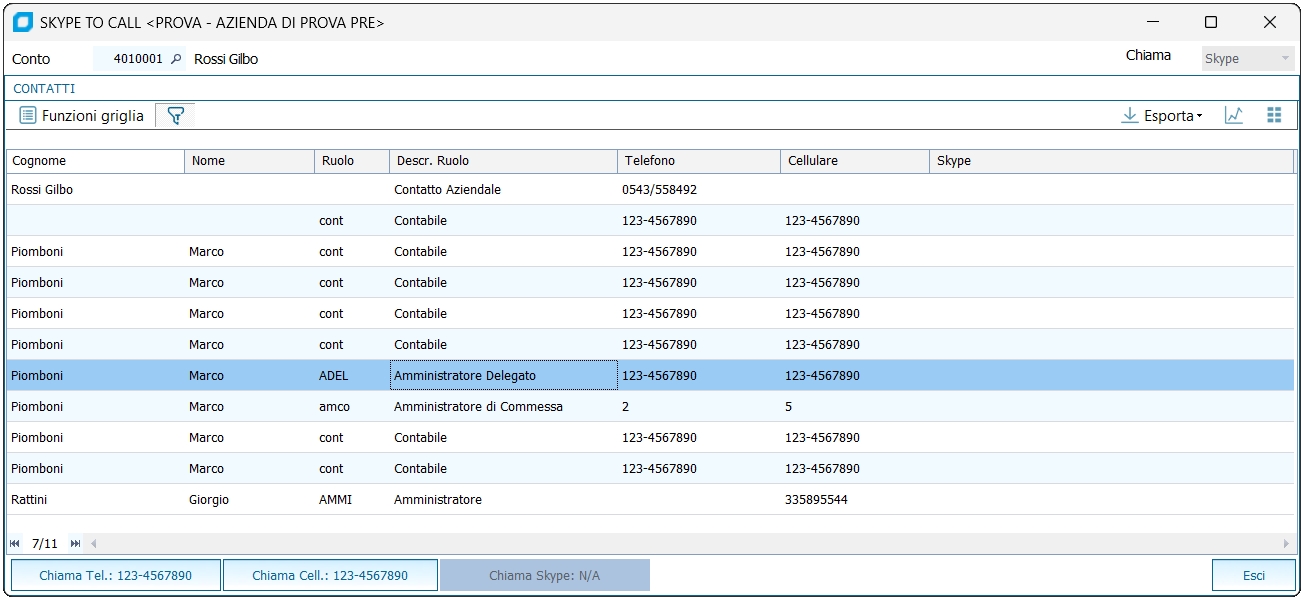The width and height of the screenshot is (1303, 599).
Task: Select the CONTATTI tab
Action: click(44, 89)
